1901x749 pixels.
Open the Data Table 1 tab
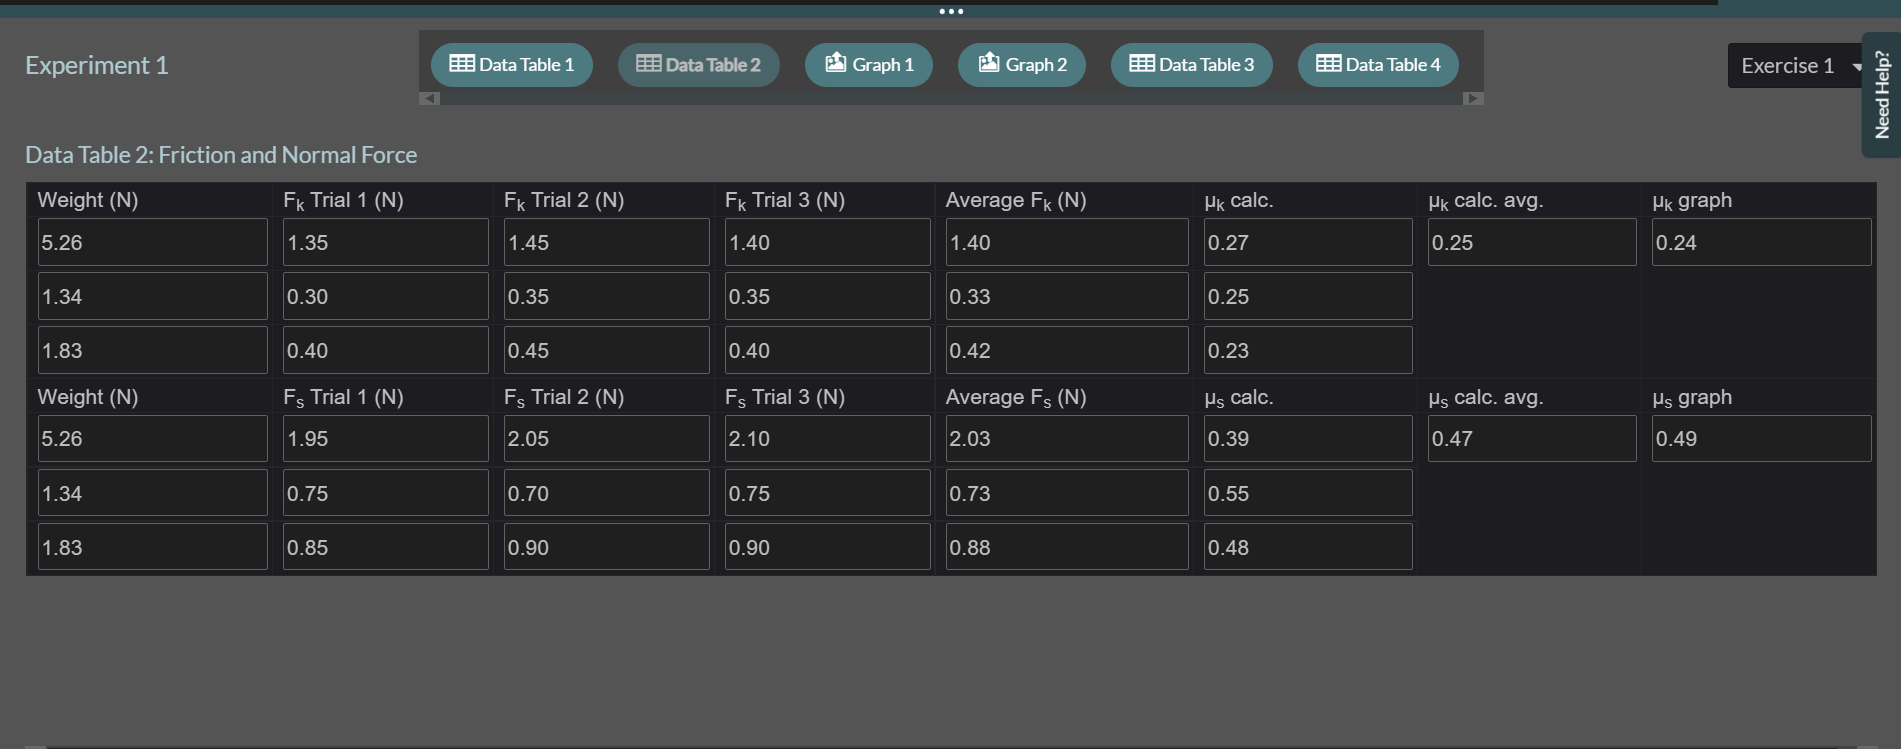(511, 65)
